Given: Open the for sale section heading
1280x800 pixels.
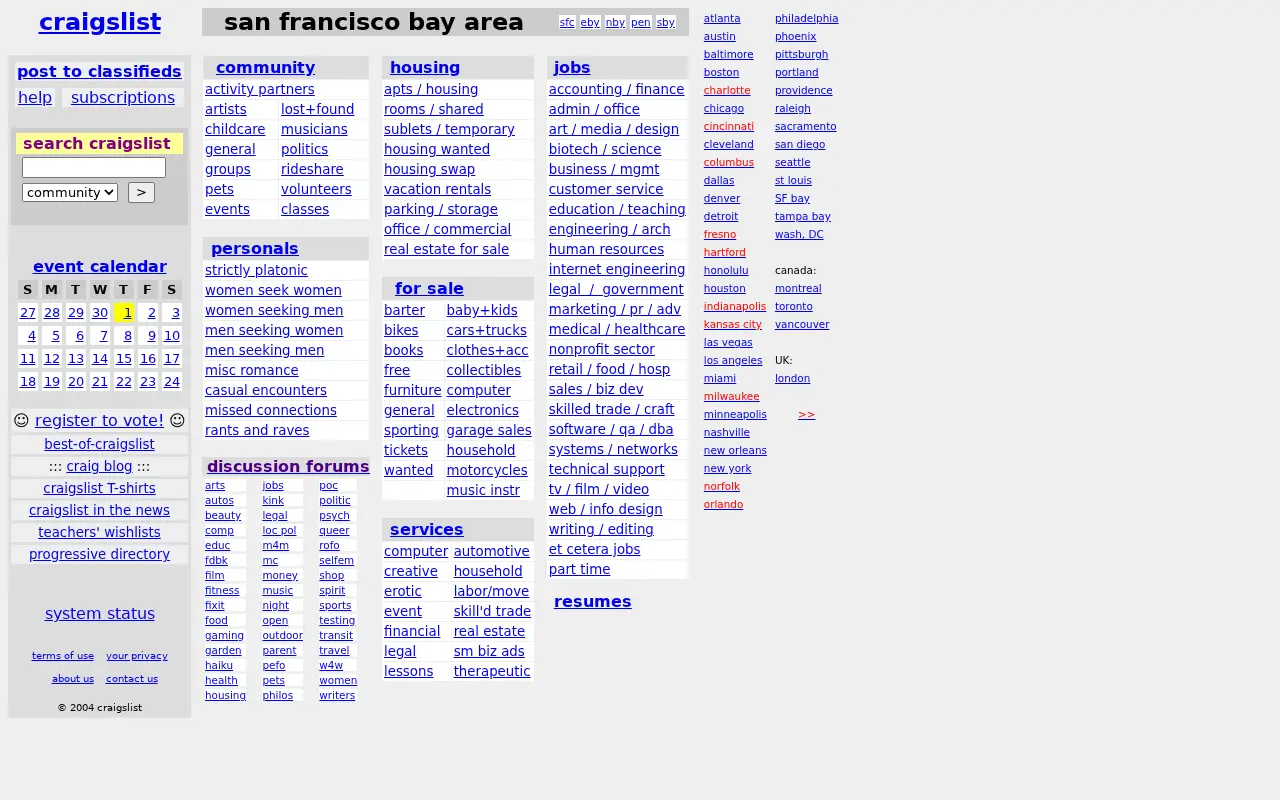Looking at the screenshot, I should (429, 288).
